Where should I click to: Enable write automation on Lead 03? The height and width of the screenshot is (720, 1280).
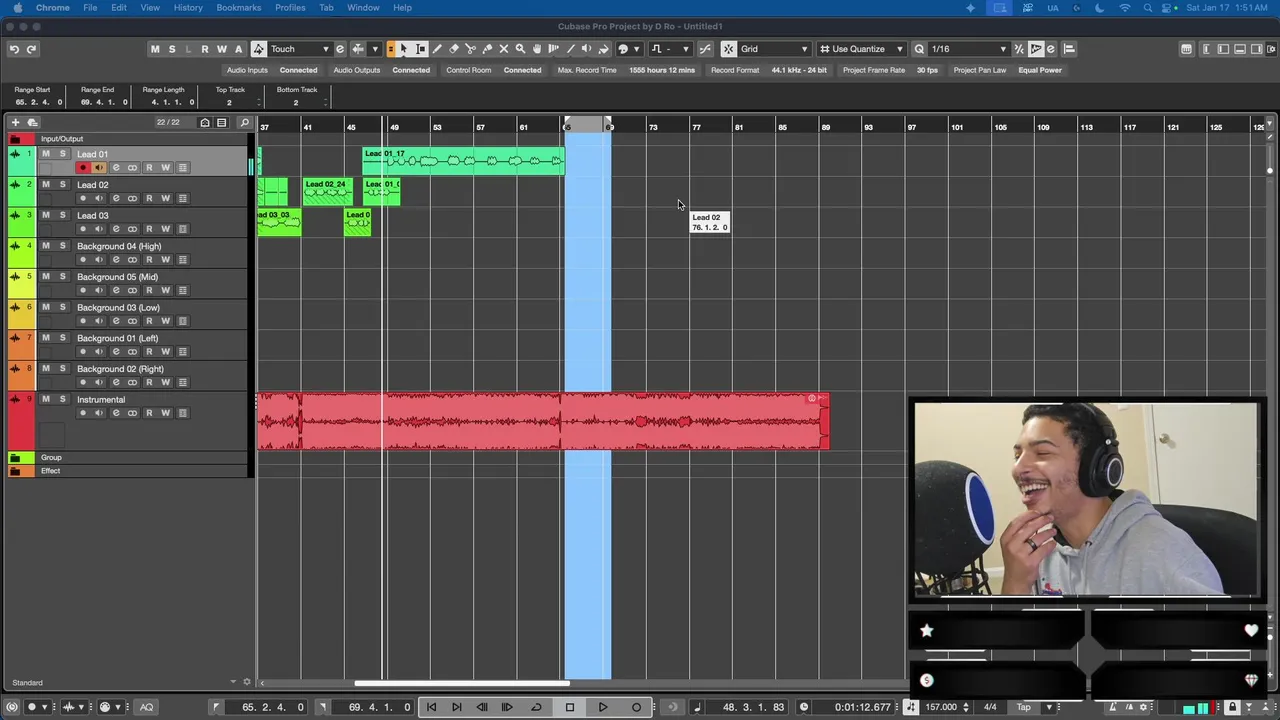pos(166,229)
